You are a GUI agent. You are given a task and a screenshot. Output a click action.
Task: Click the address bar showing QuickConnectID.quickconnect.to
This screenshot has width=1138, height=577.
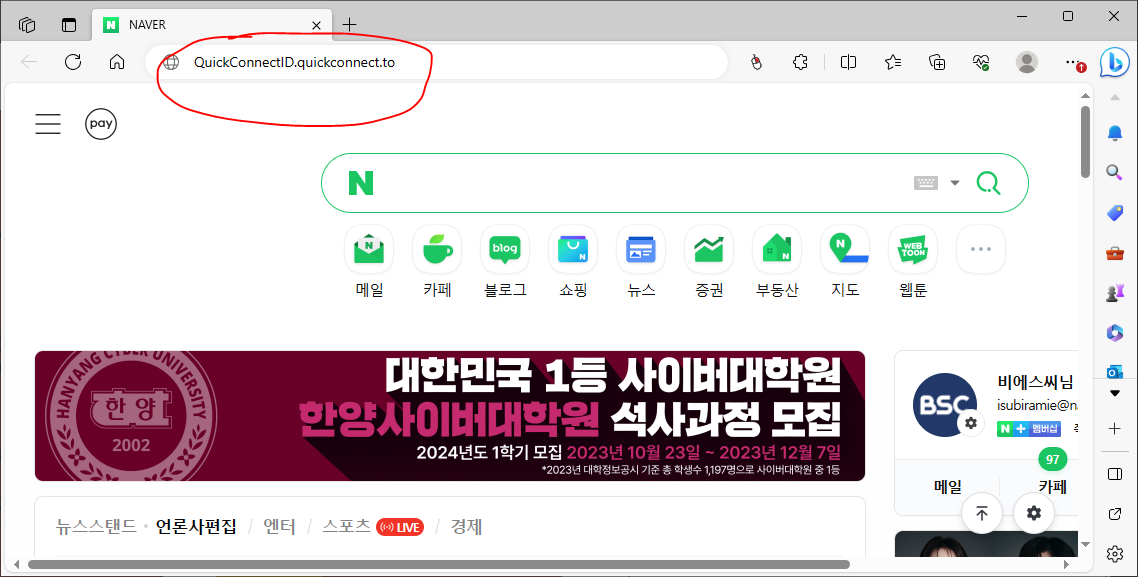click(436, 62)
